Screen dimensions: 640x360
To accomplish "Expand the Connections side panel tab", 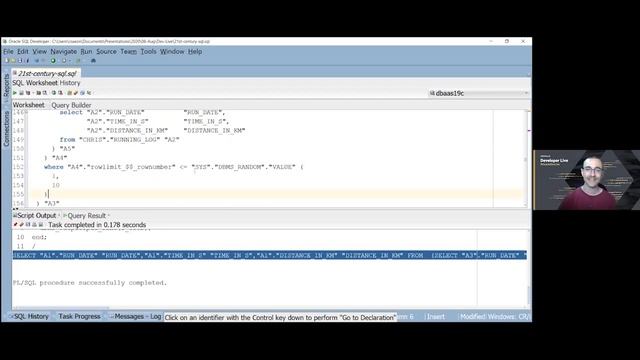I will [x=6, y=129].
